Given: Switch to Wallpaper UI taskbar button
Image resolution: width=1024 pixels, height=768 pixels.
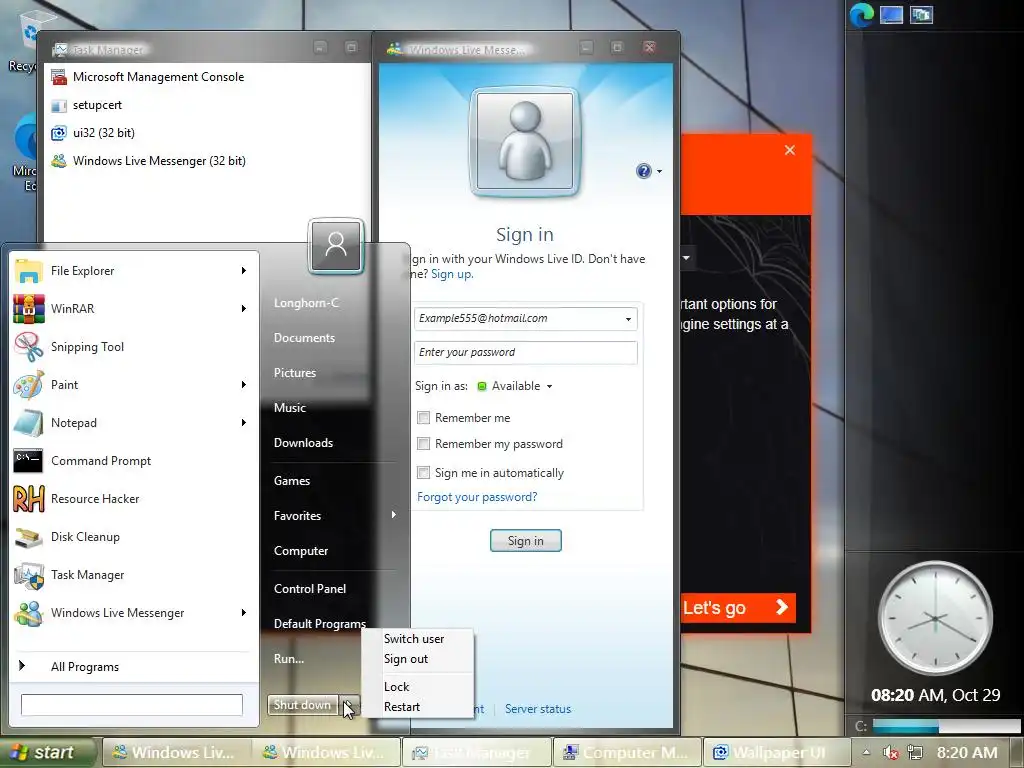Looking at the screenshot, I should [778, 753].
